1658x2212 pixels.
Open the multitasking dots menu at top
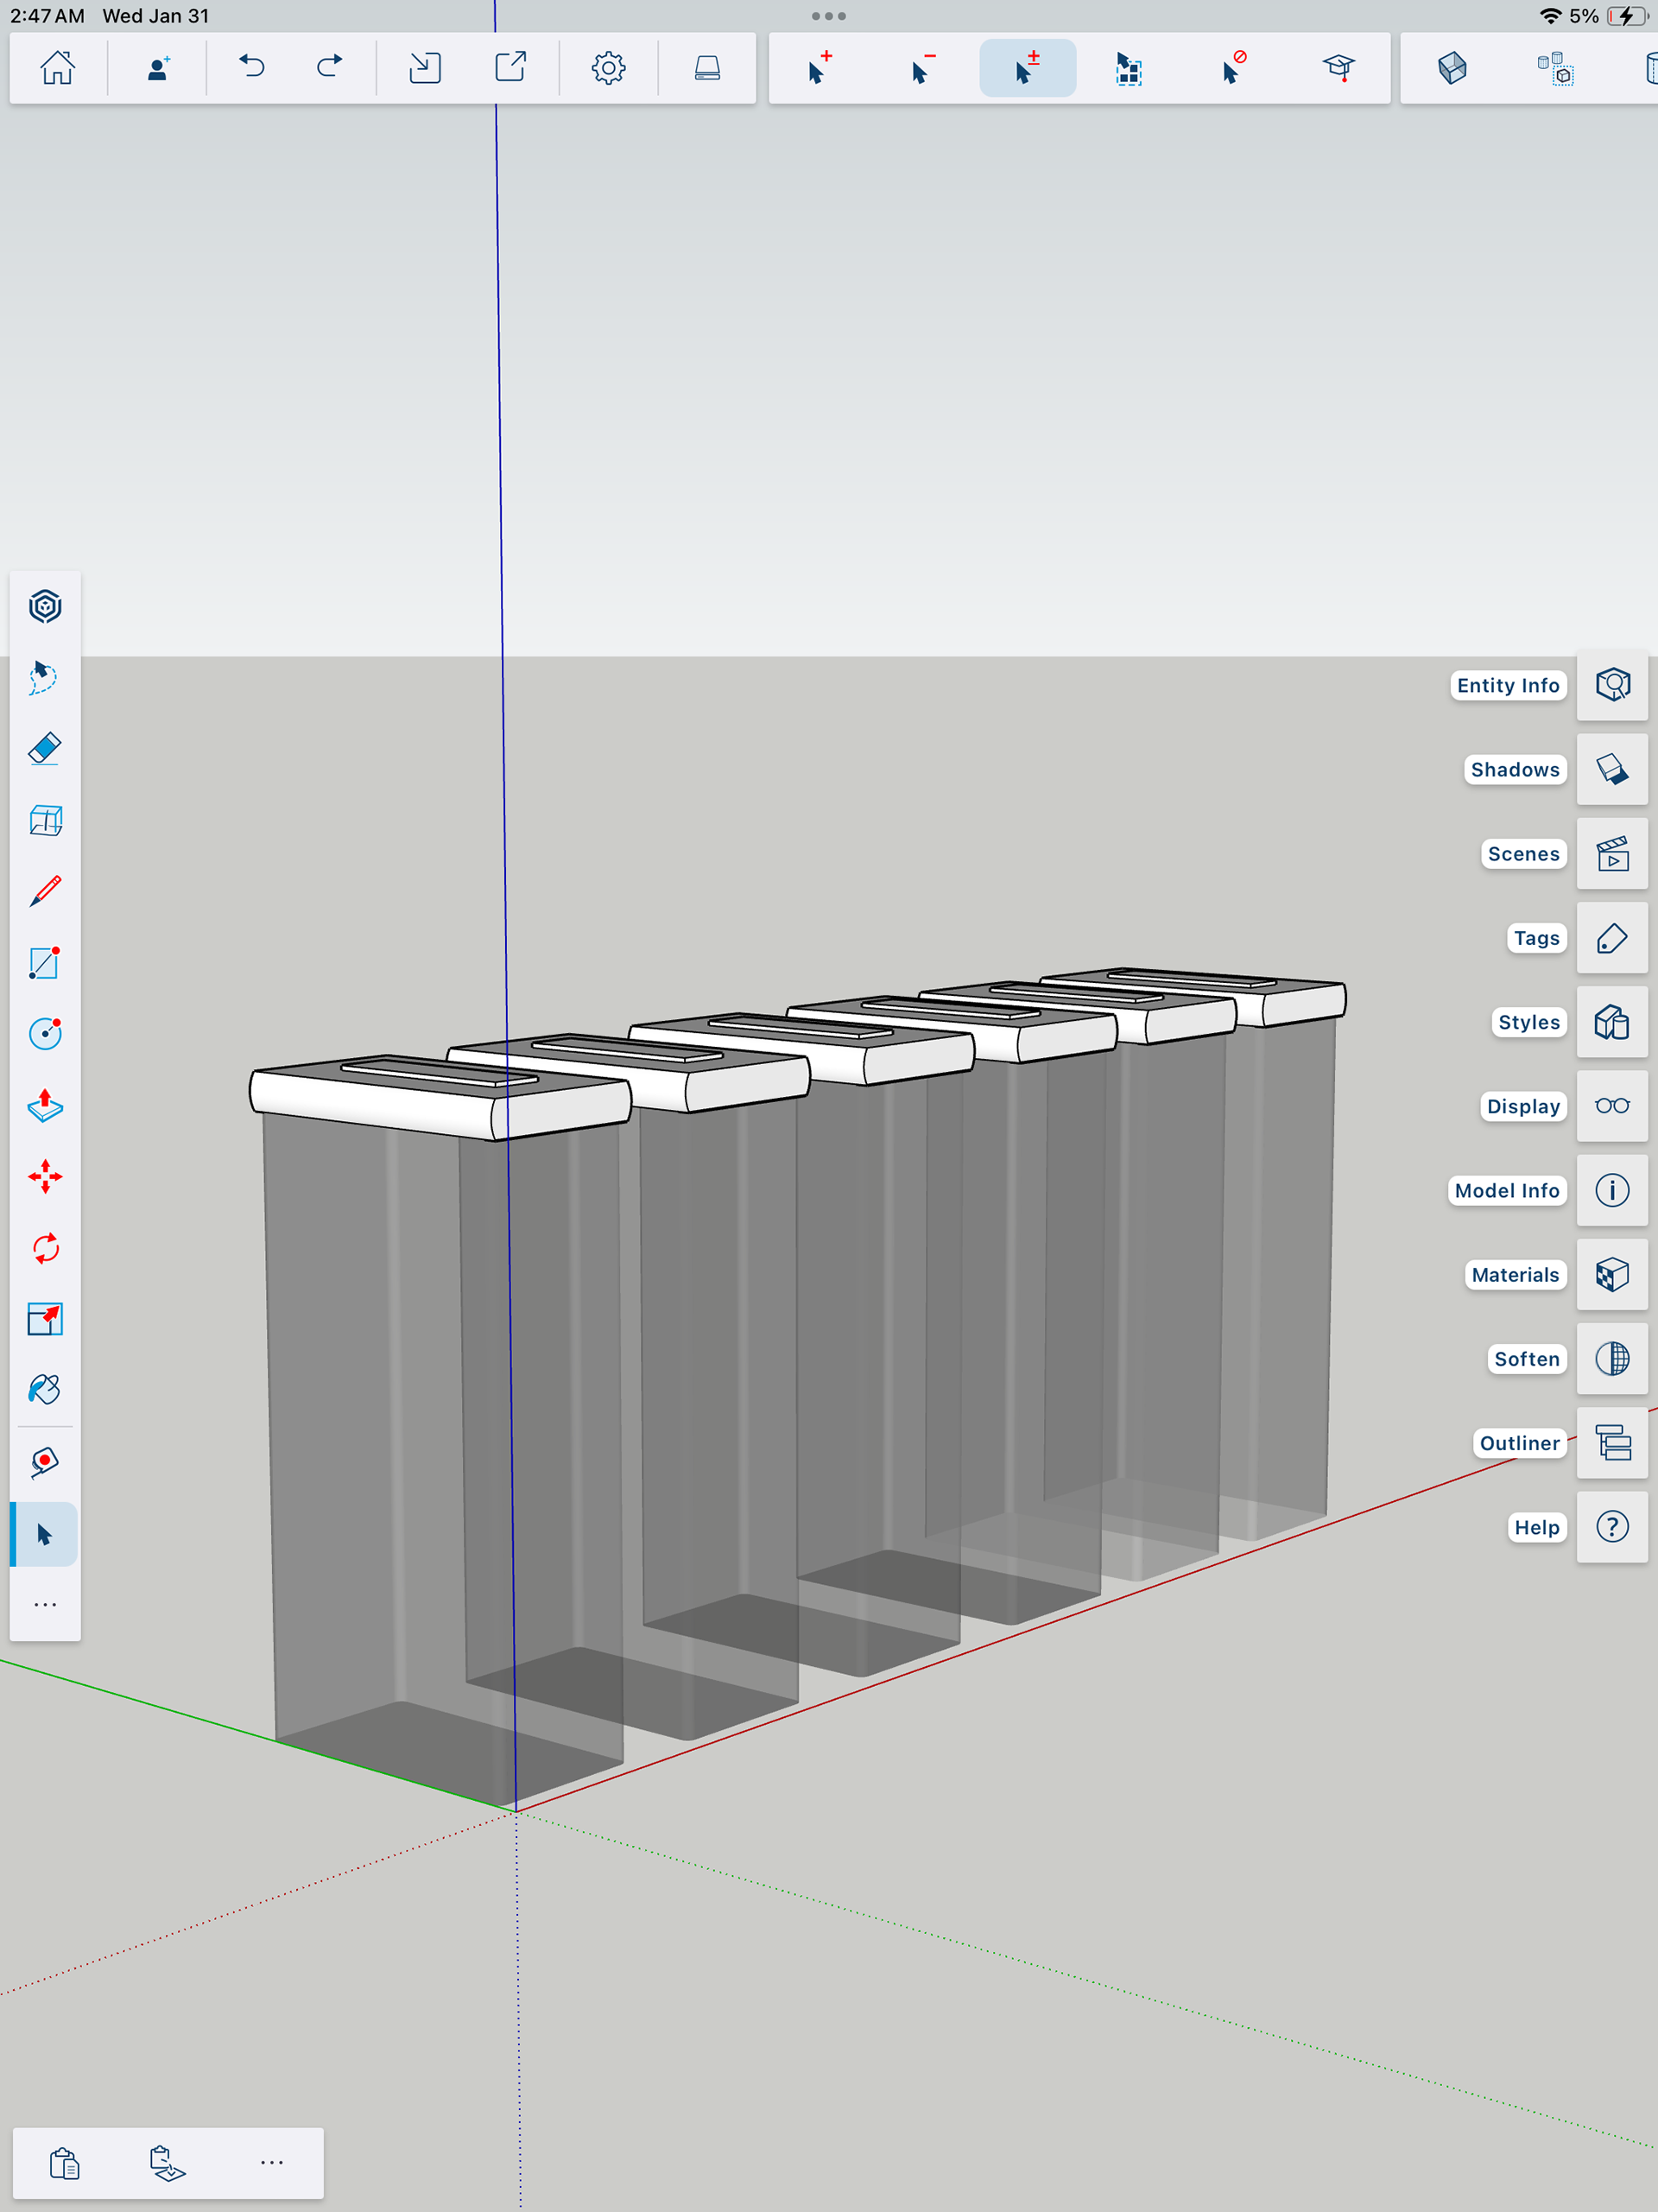pyautogui.click(x=828, y=16)
